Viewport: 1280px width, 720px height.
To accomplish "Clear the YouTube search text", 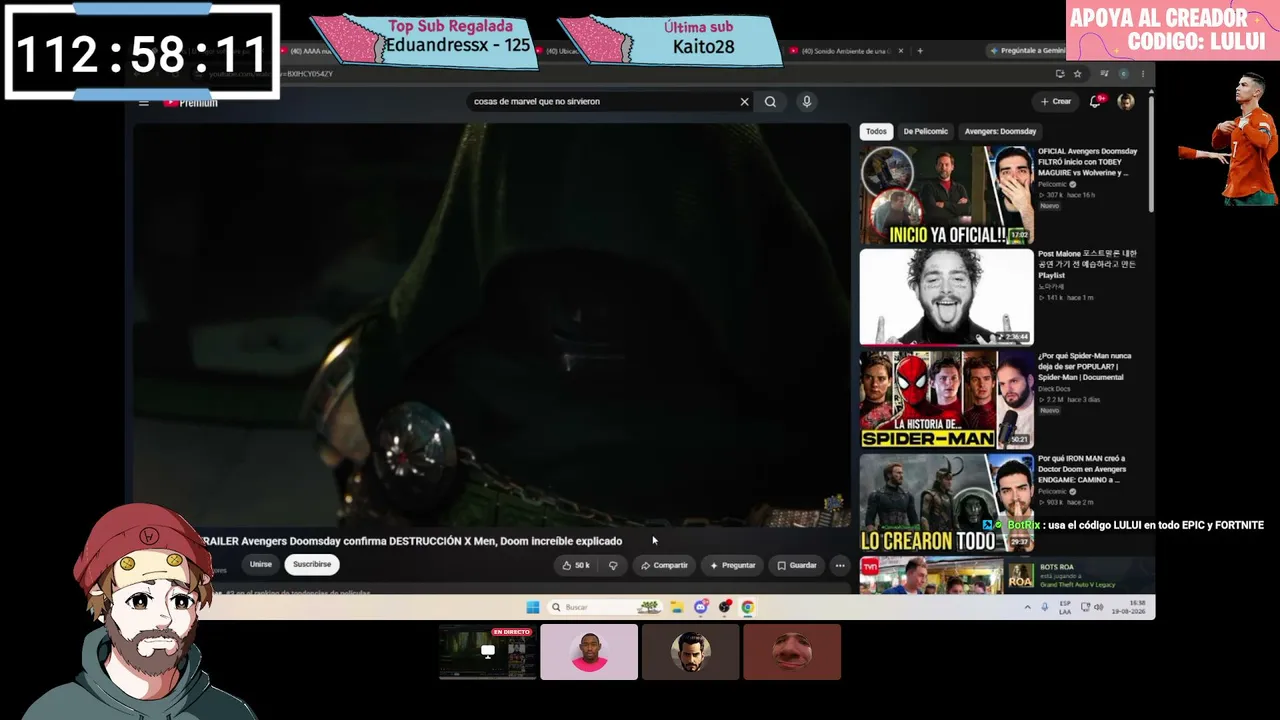I will [x=744, y=101].
